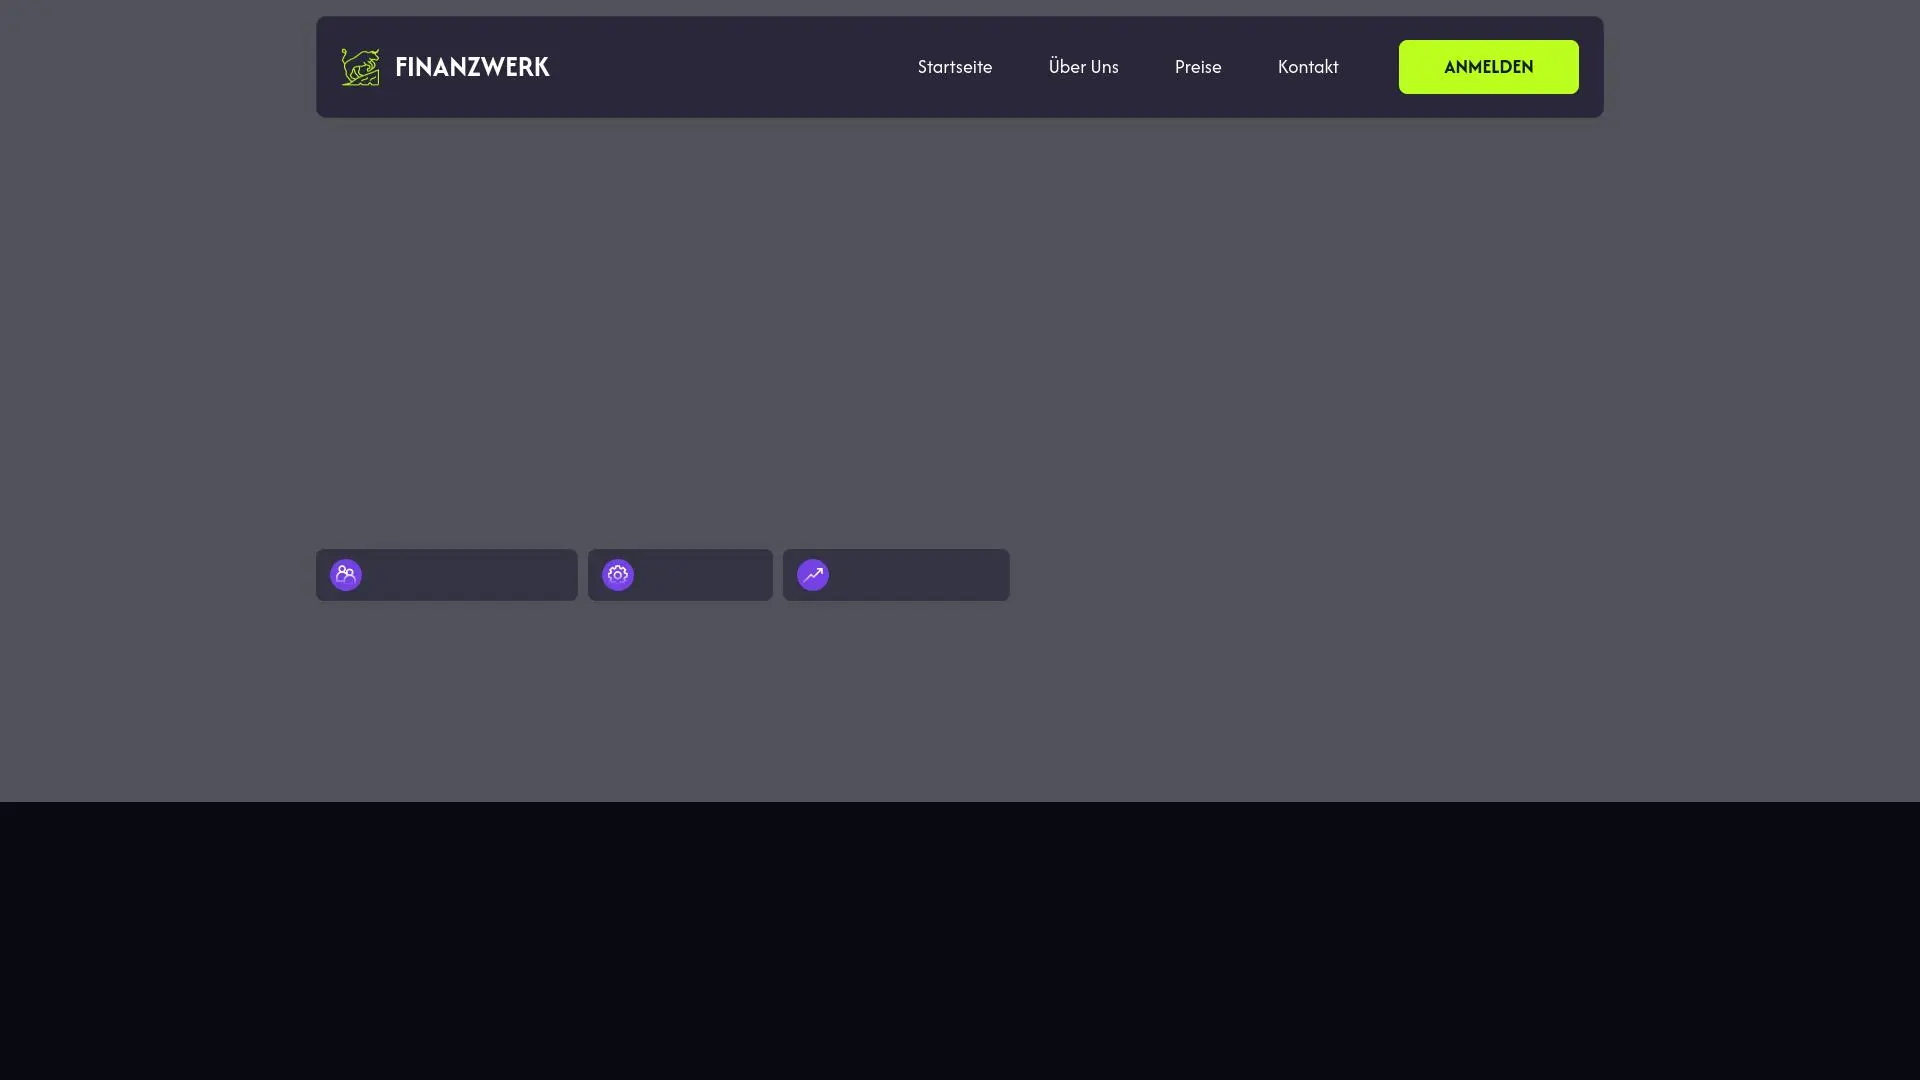Viewport: 1920px width, 1080px height.
Task: Click the dark section below the hero
Action: click(x=960, y=940)
